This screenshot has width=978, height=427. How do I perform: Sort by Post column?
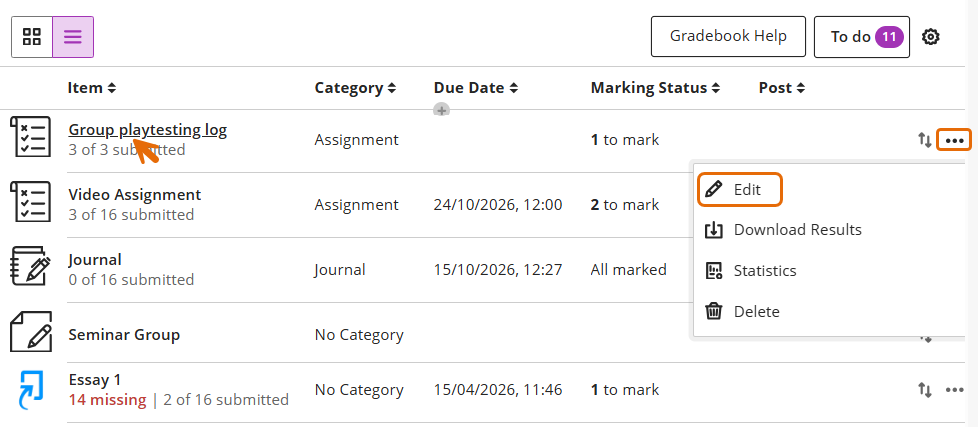pyautogui.click(x=782, y=88)
